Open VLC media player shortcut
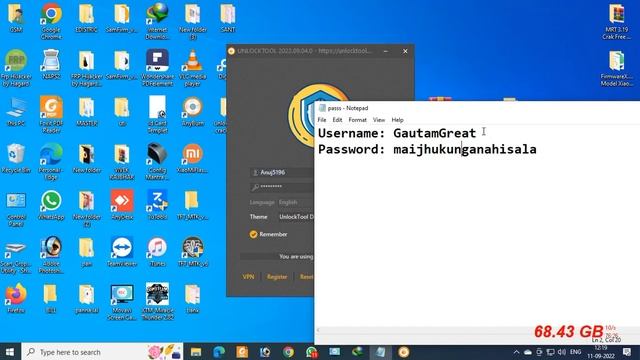 pyautogui.click(x=193, y=68)
